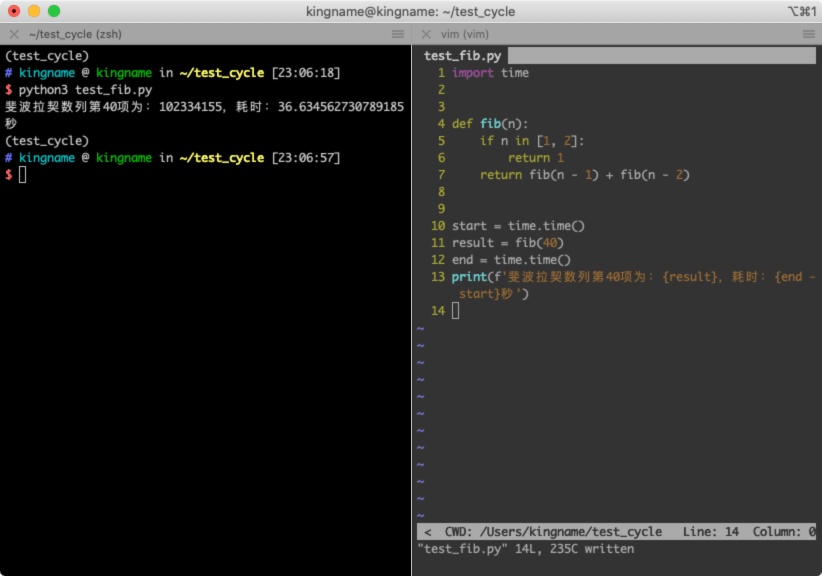Click the yellow minimize window button
The width and height of the screenshot is (822, 576).
tap(34, 11)
